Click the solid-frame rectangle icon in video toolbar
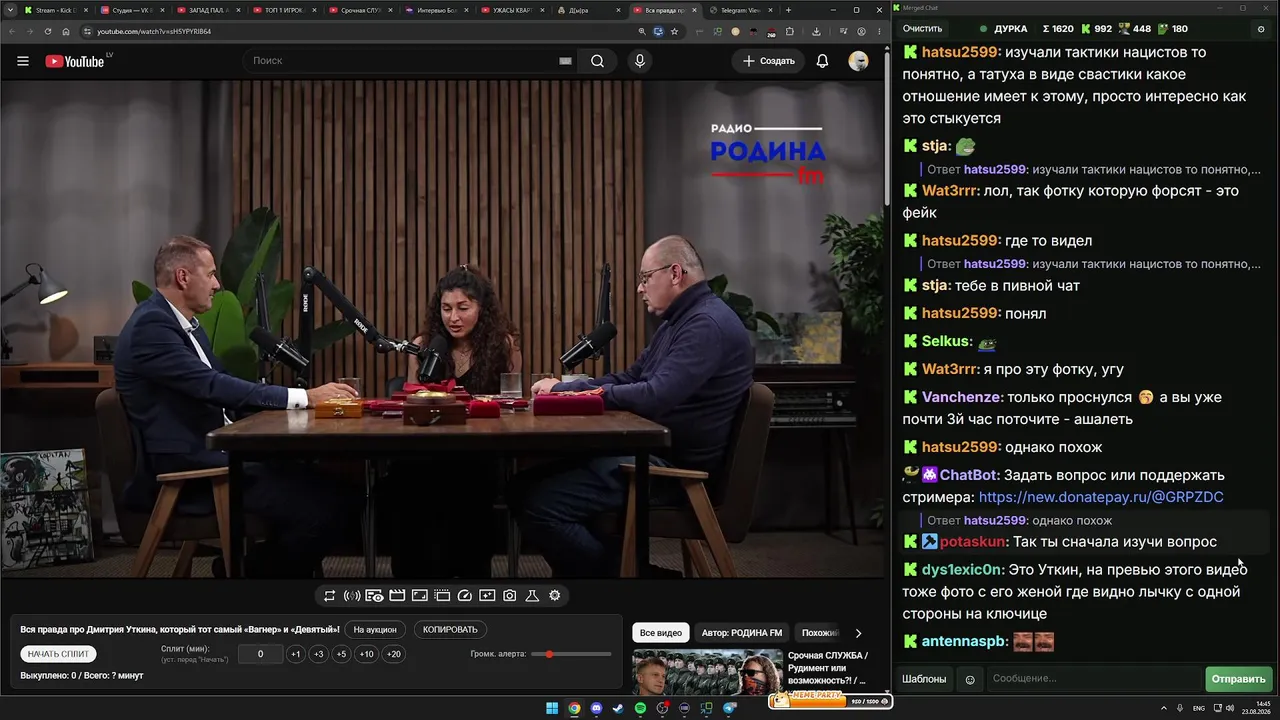 coord(419,596)
